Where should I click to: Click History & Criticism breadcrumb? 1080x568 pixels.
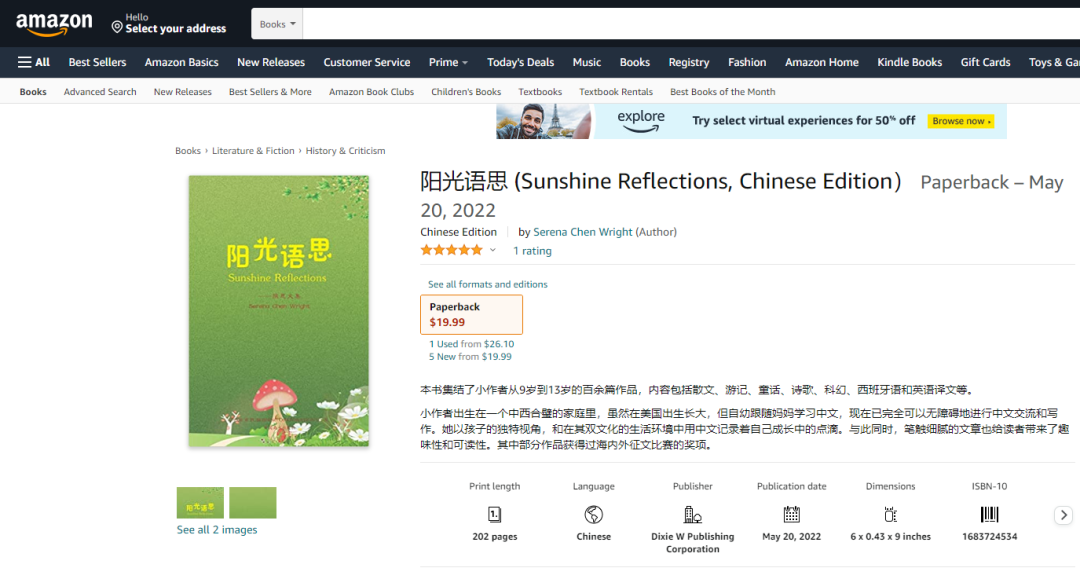tap(345, 151)
